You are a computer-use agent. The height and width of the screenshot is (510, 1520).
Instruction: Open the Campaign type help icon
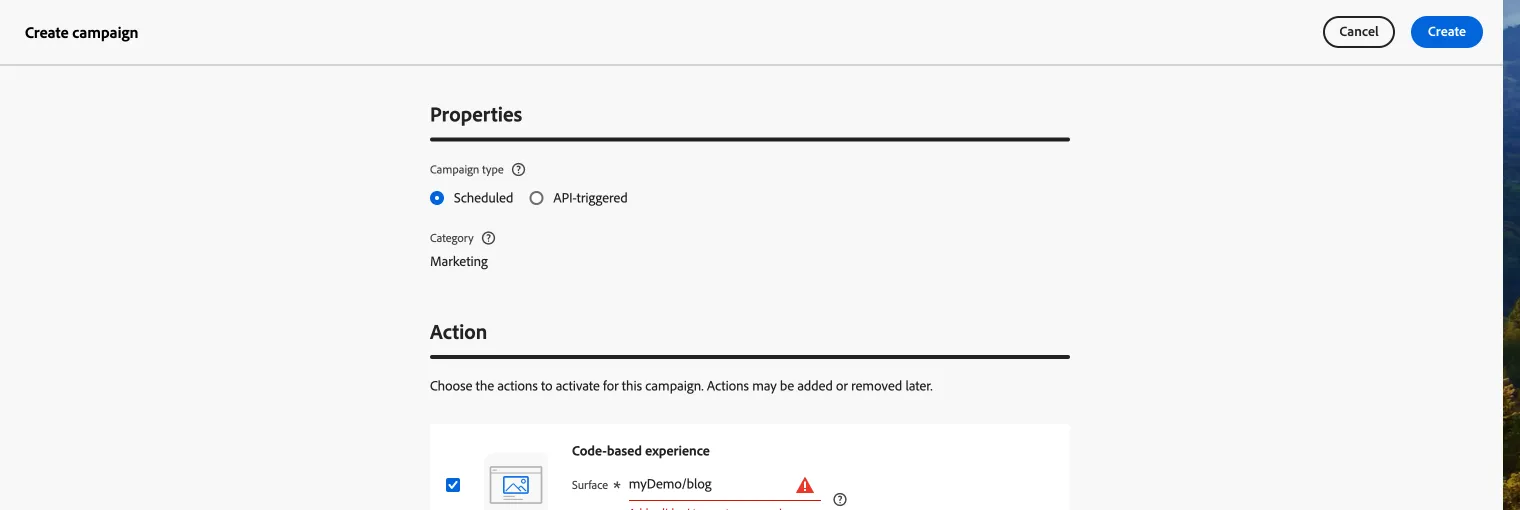click(518, 170)
